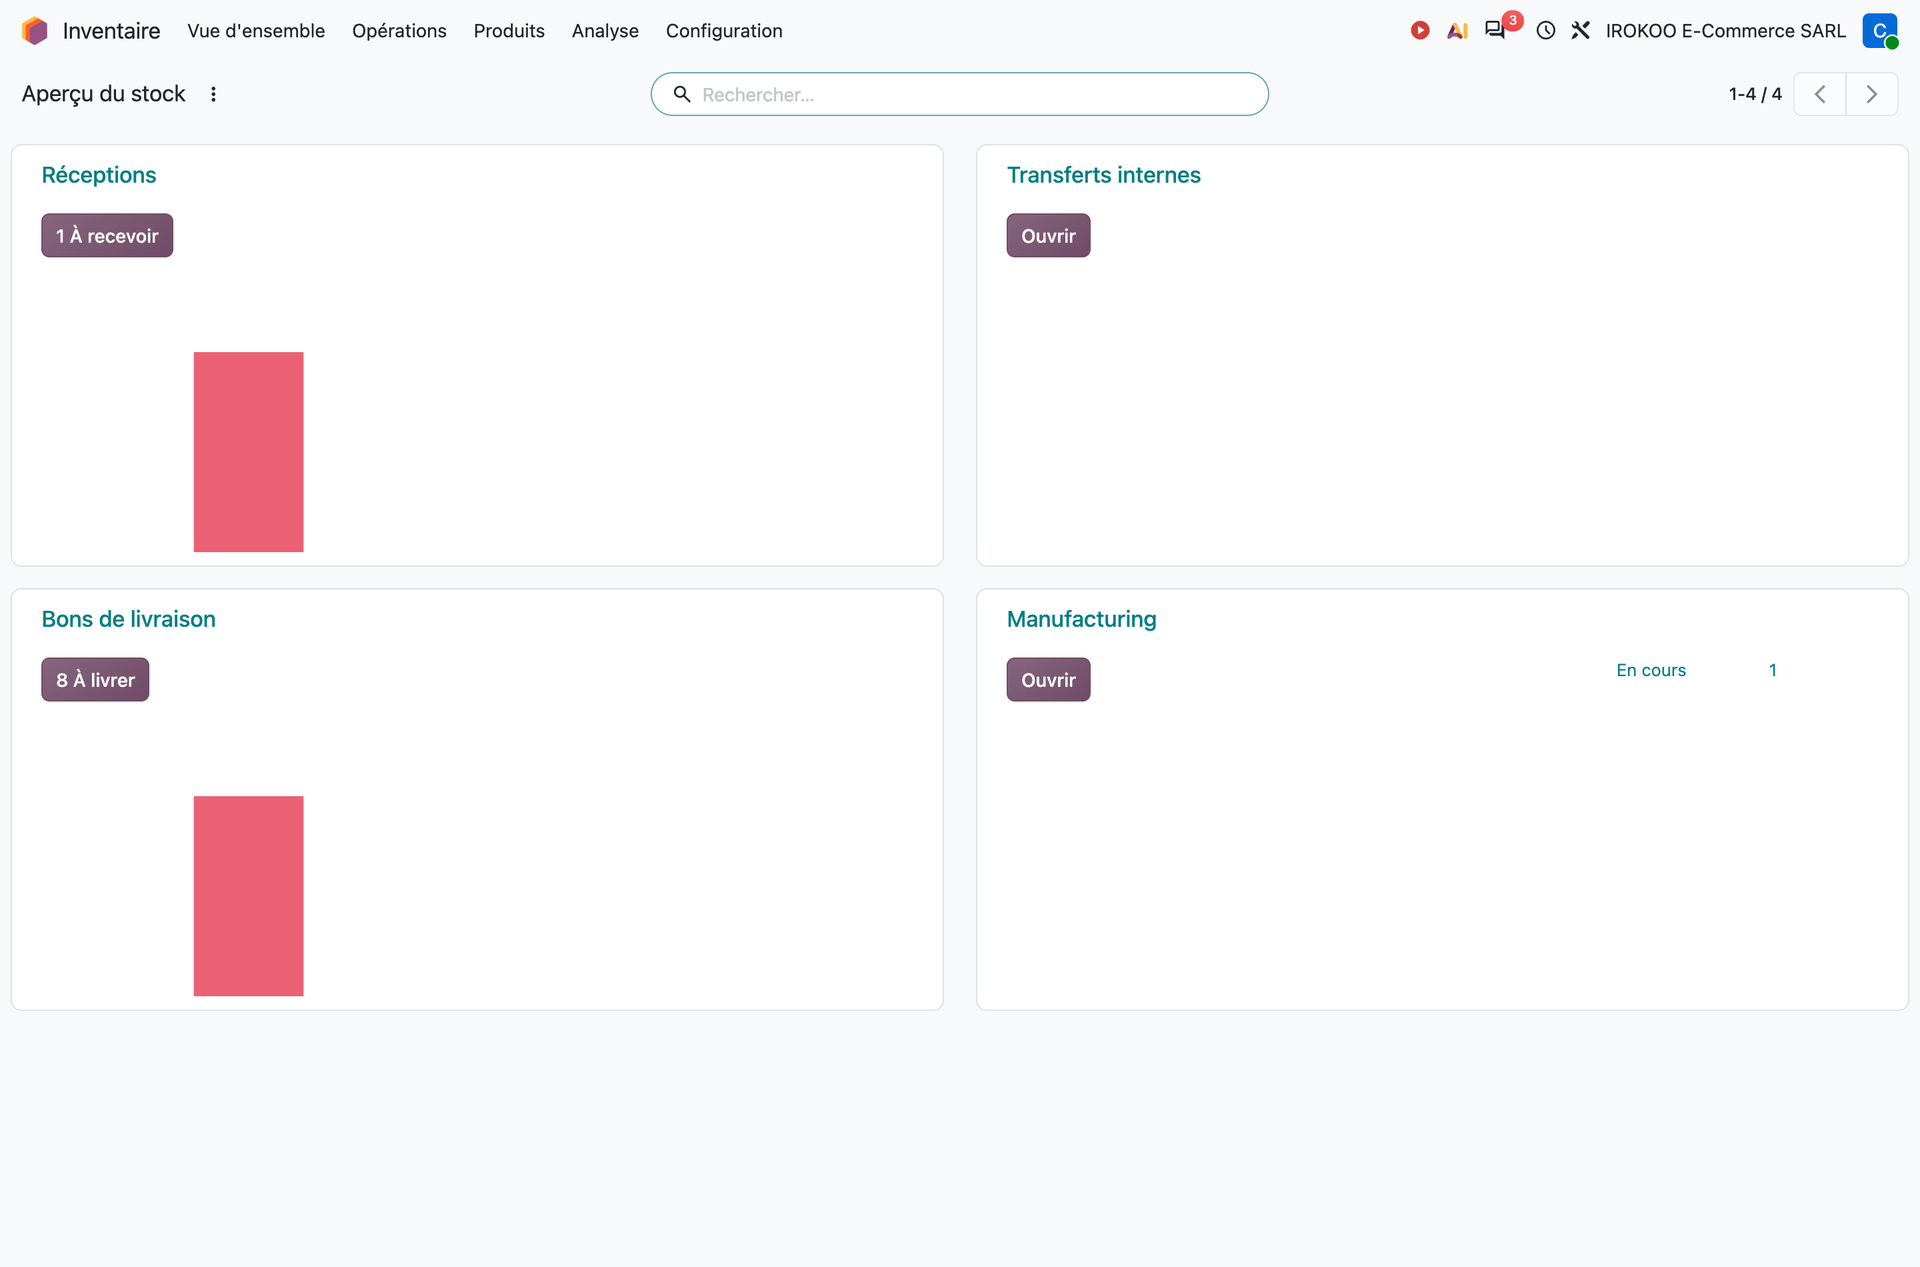The image size is (1920, 1267).
Task: Click the red bar in Réceptions chart
Action: coord(248,452)
